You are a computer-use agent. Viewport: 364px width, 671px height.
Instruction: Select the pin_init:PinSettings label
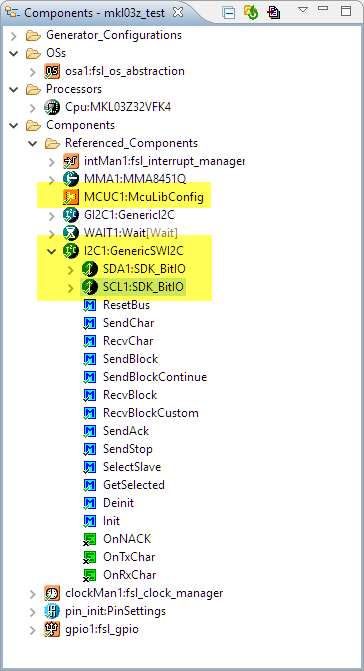click(115, 611)
